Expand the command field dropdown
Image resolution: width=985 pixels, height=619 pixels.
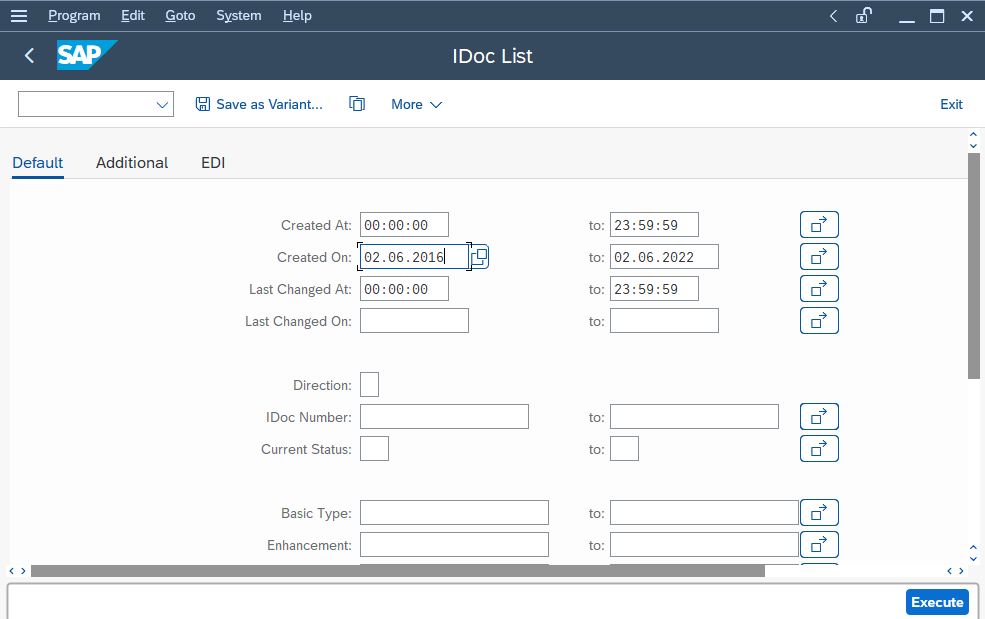coord(162,104)
